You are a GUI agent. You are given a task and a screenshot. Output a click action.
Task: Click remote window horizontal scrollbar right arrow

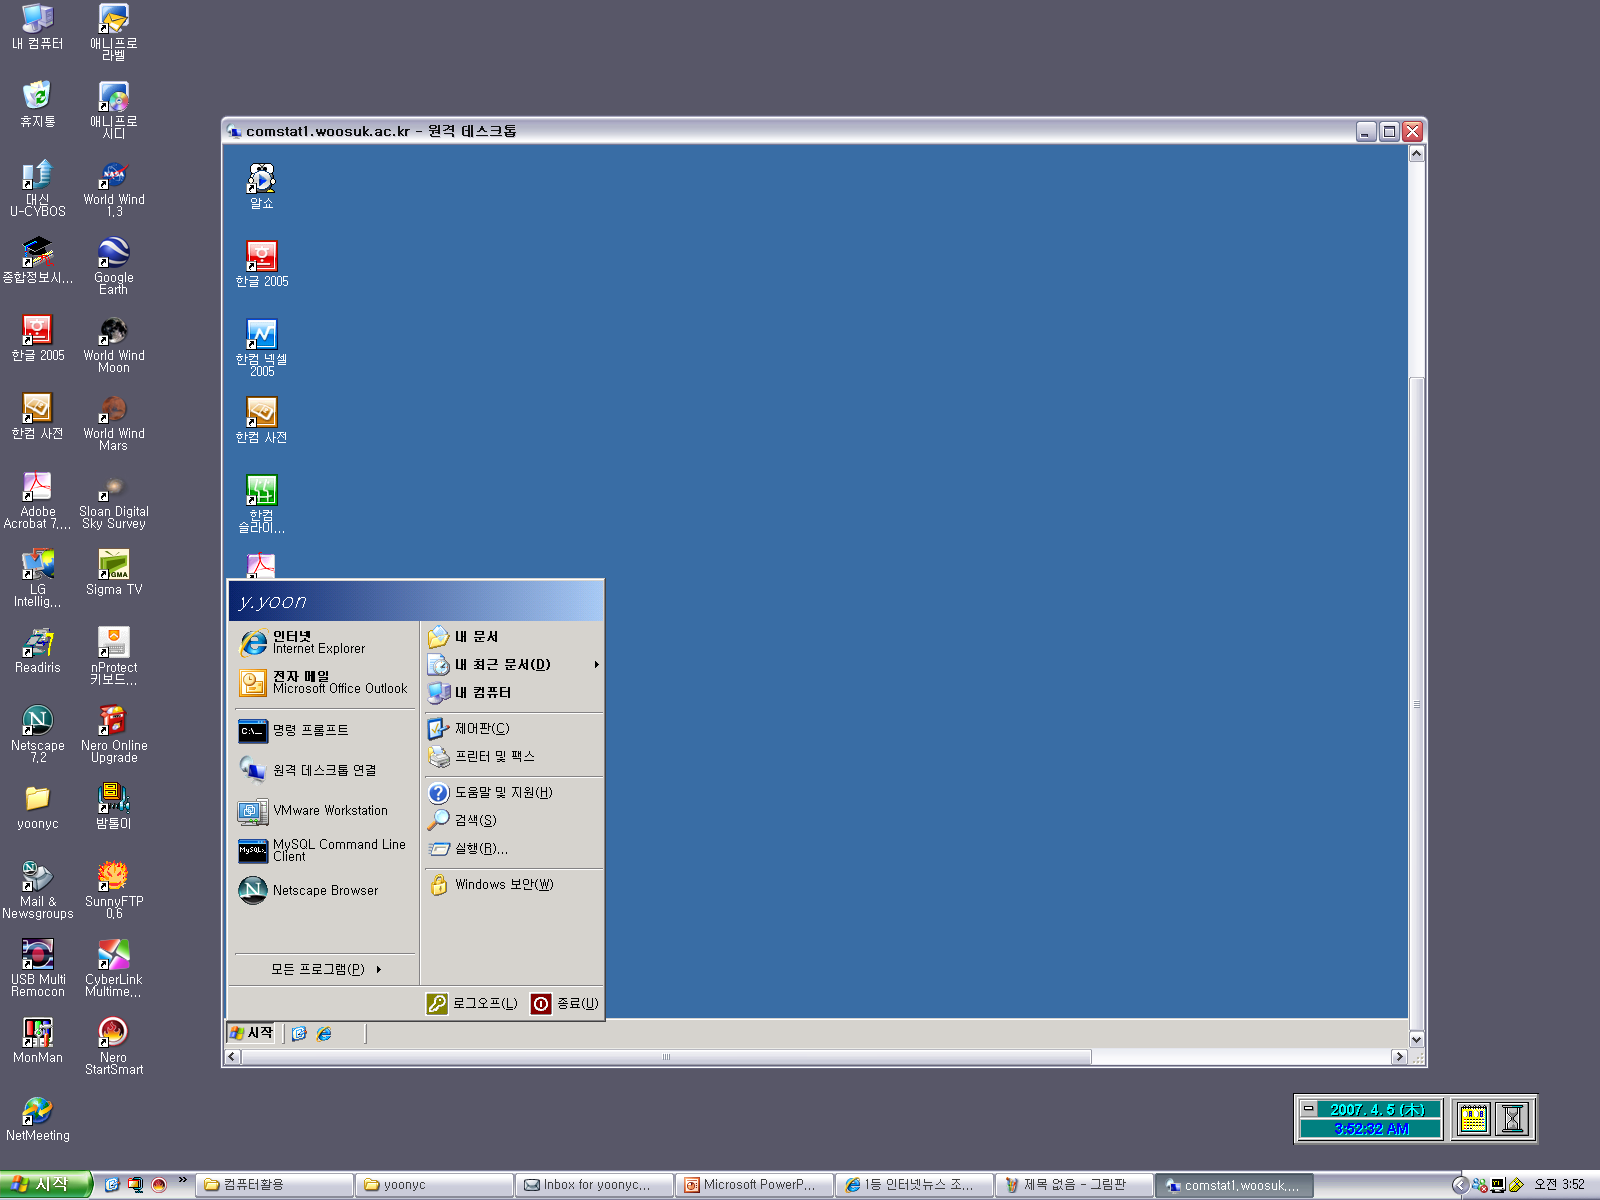pyautogui.click(x=1399, y=1057)
